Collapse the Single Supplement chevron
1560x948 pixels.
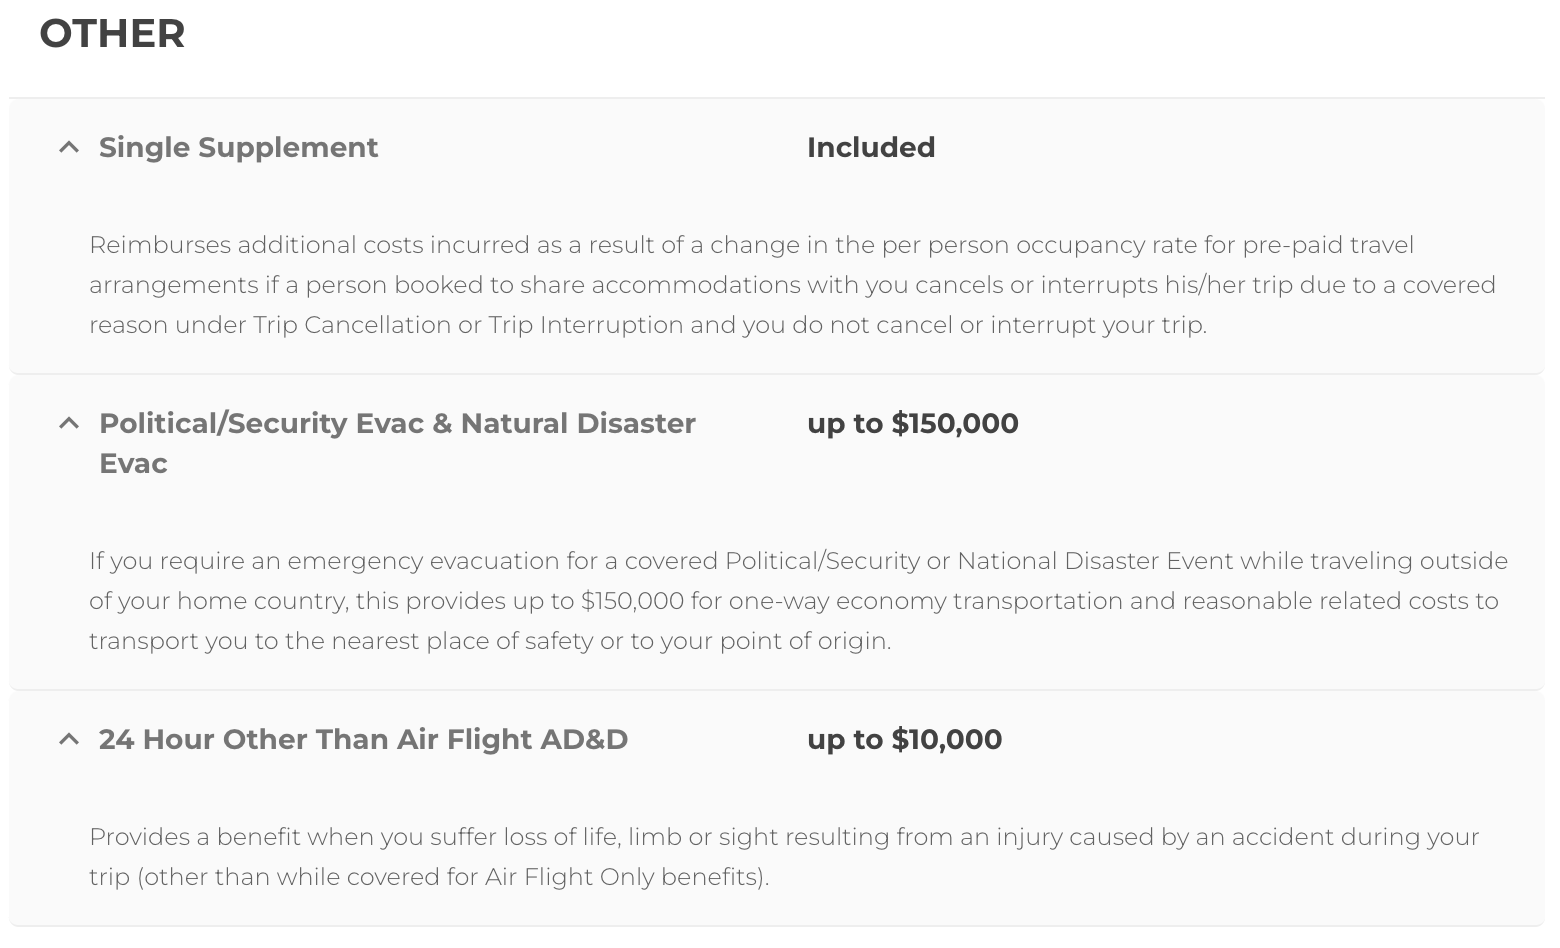point(69,148)
